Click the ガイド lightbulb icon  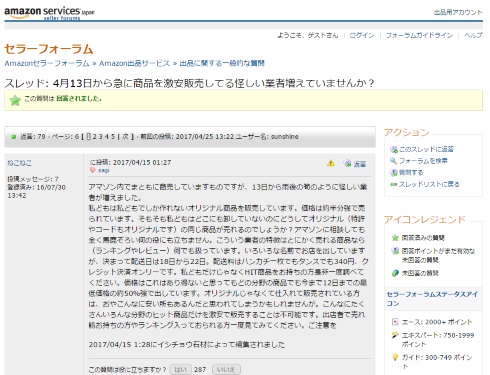click(x=395, y=357)
